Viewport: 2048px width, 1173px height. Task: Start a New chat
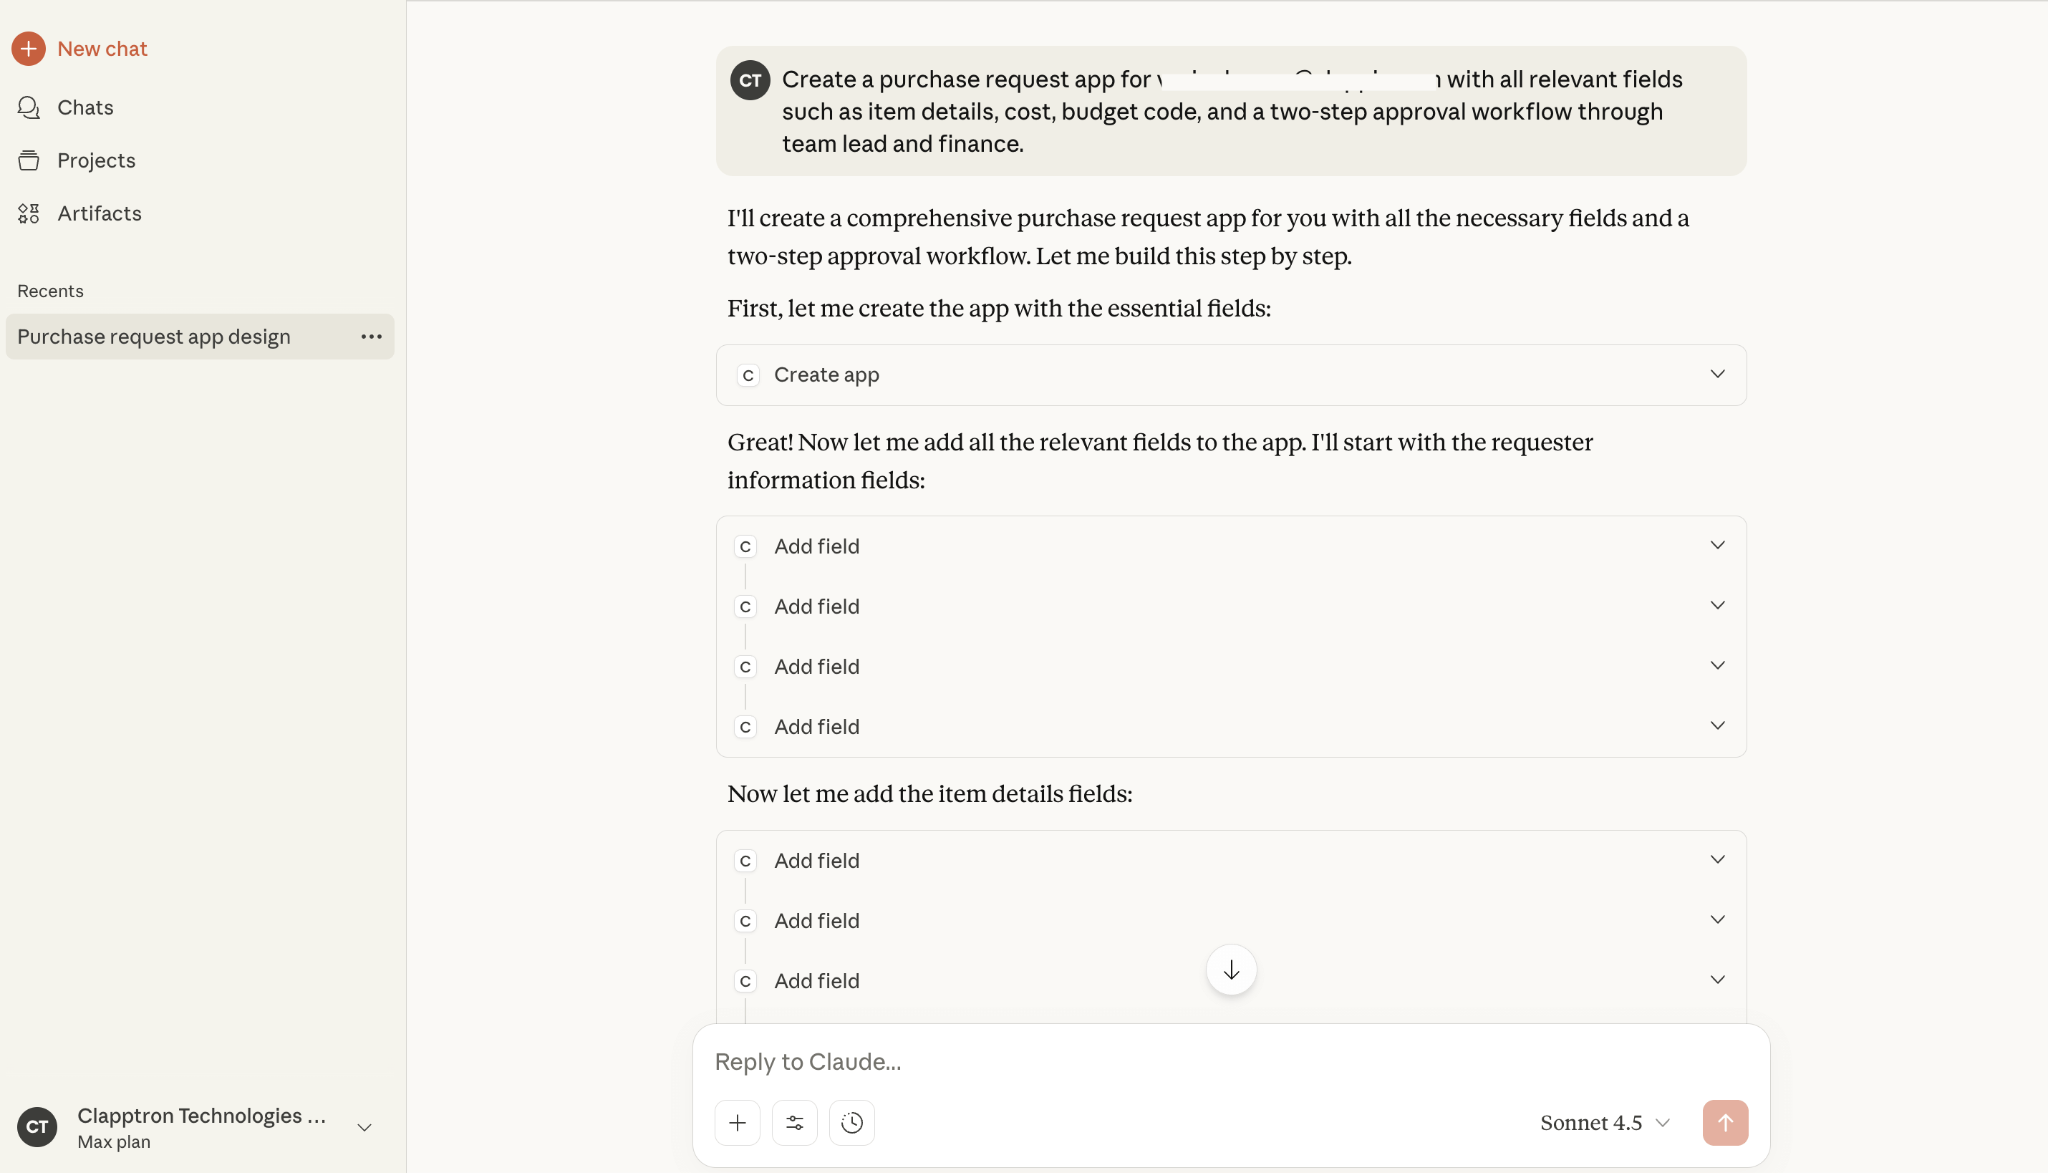click(101, 48)
